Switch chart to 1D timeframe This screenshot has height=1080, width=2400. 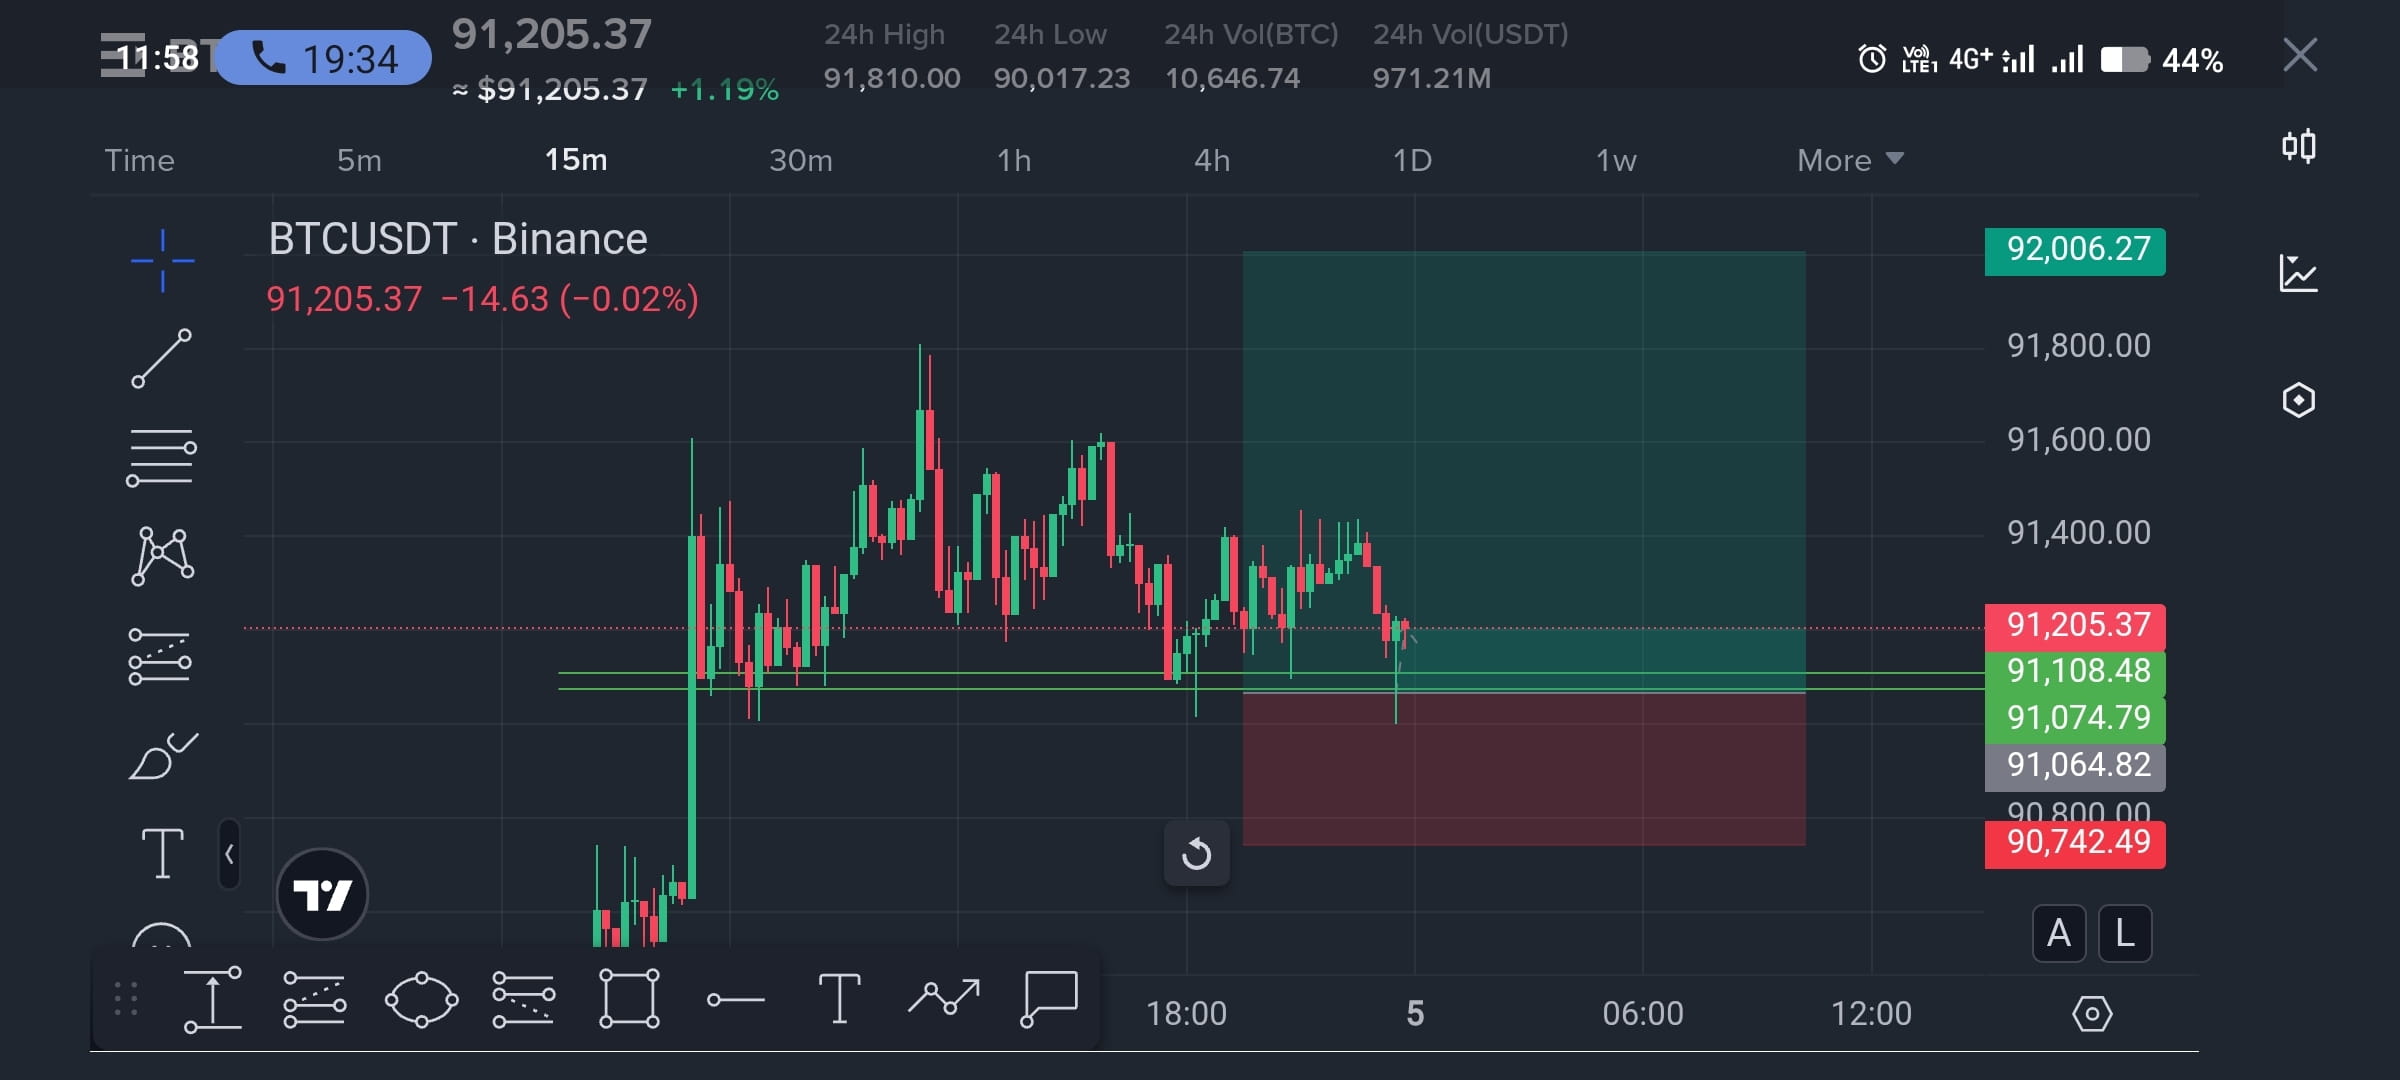click(x=1413, y=160)
